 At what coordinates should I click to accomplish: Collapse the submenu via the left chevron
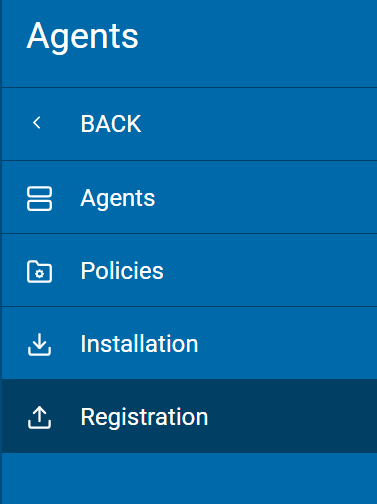[x=37, y=123]
